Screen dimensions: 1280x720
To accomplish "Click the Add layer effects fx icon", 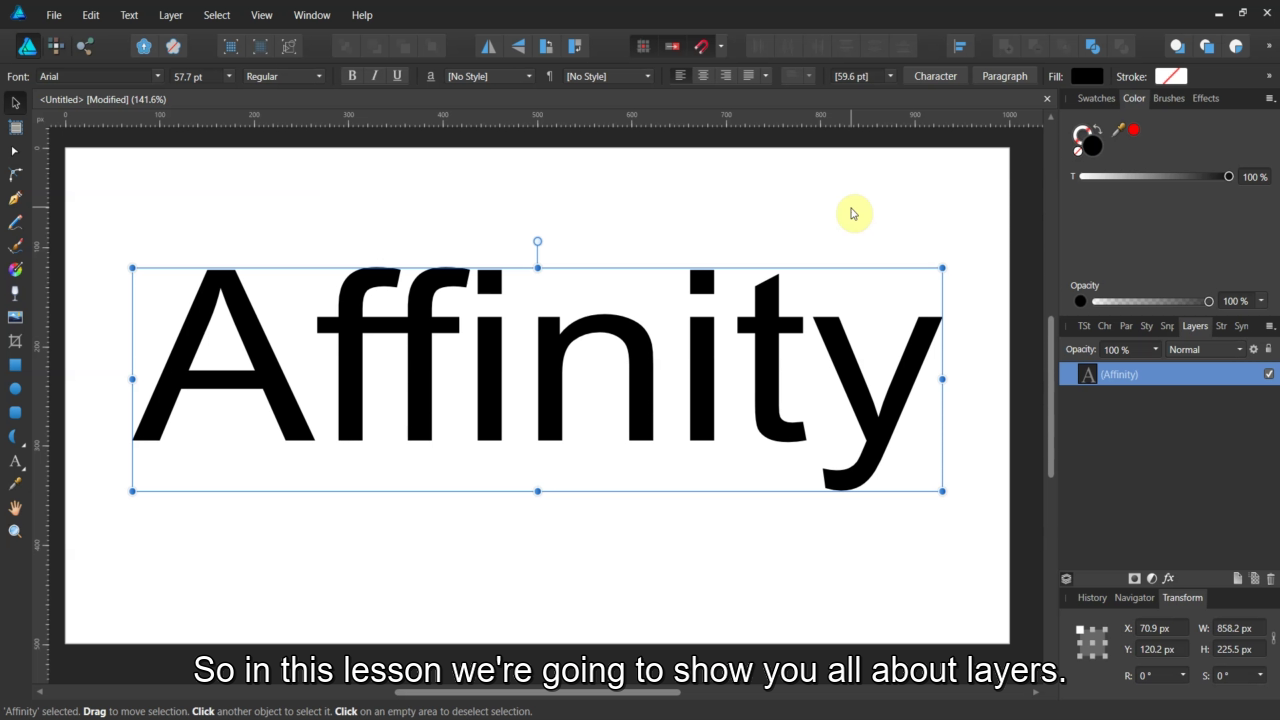I will [x=1168, y=578].
